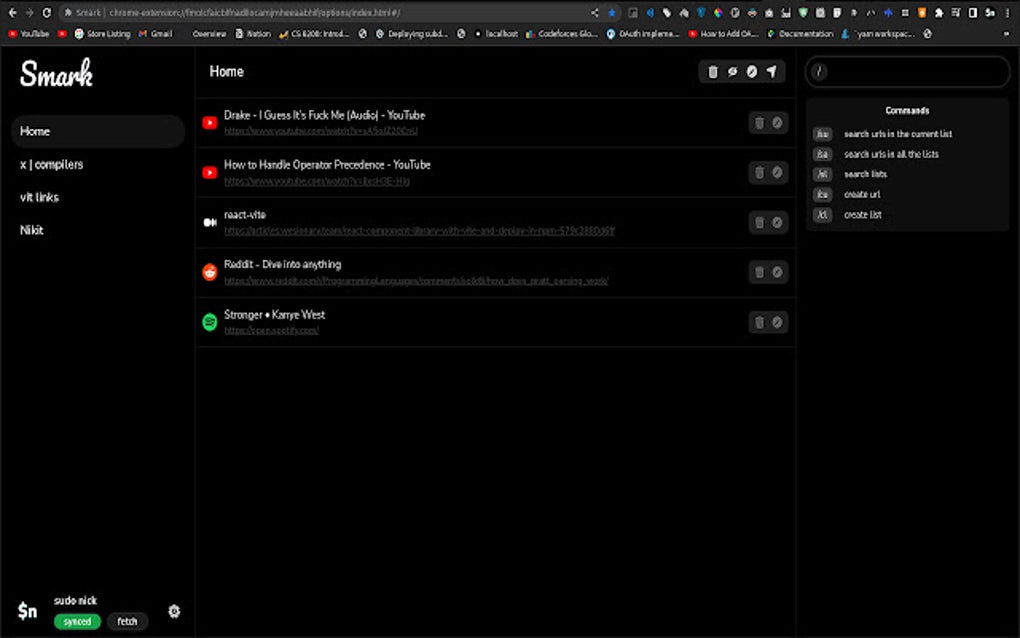
Task: Delete the react-vite bookmark with its trash icon
Action: click(758, 222)
